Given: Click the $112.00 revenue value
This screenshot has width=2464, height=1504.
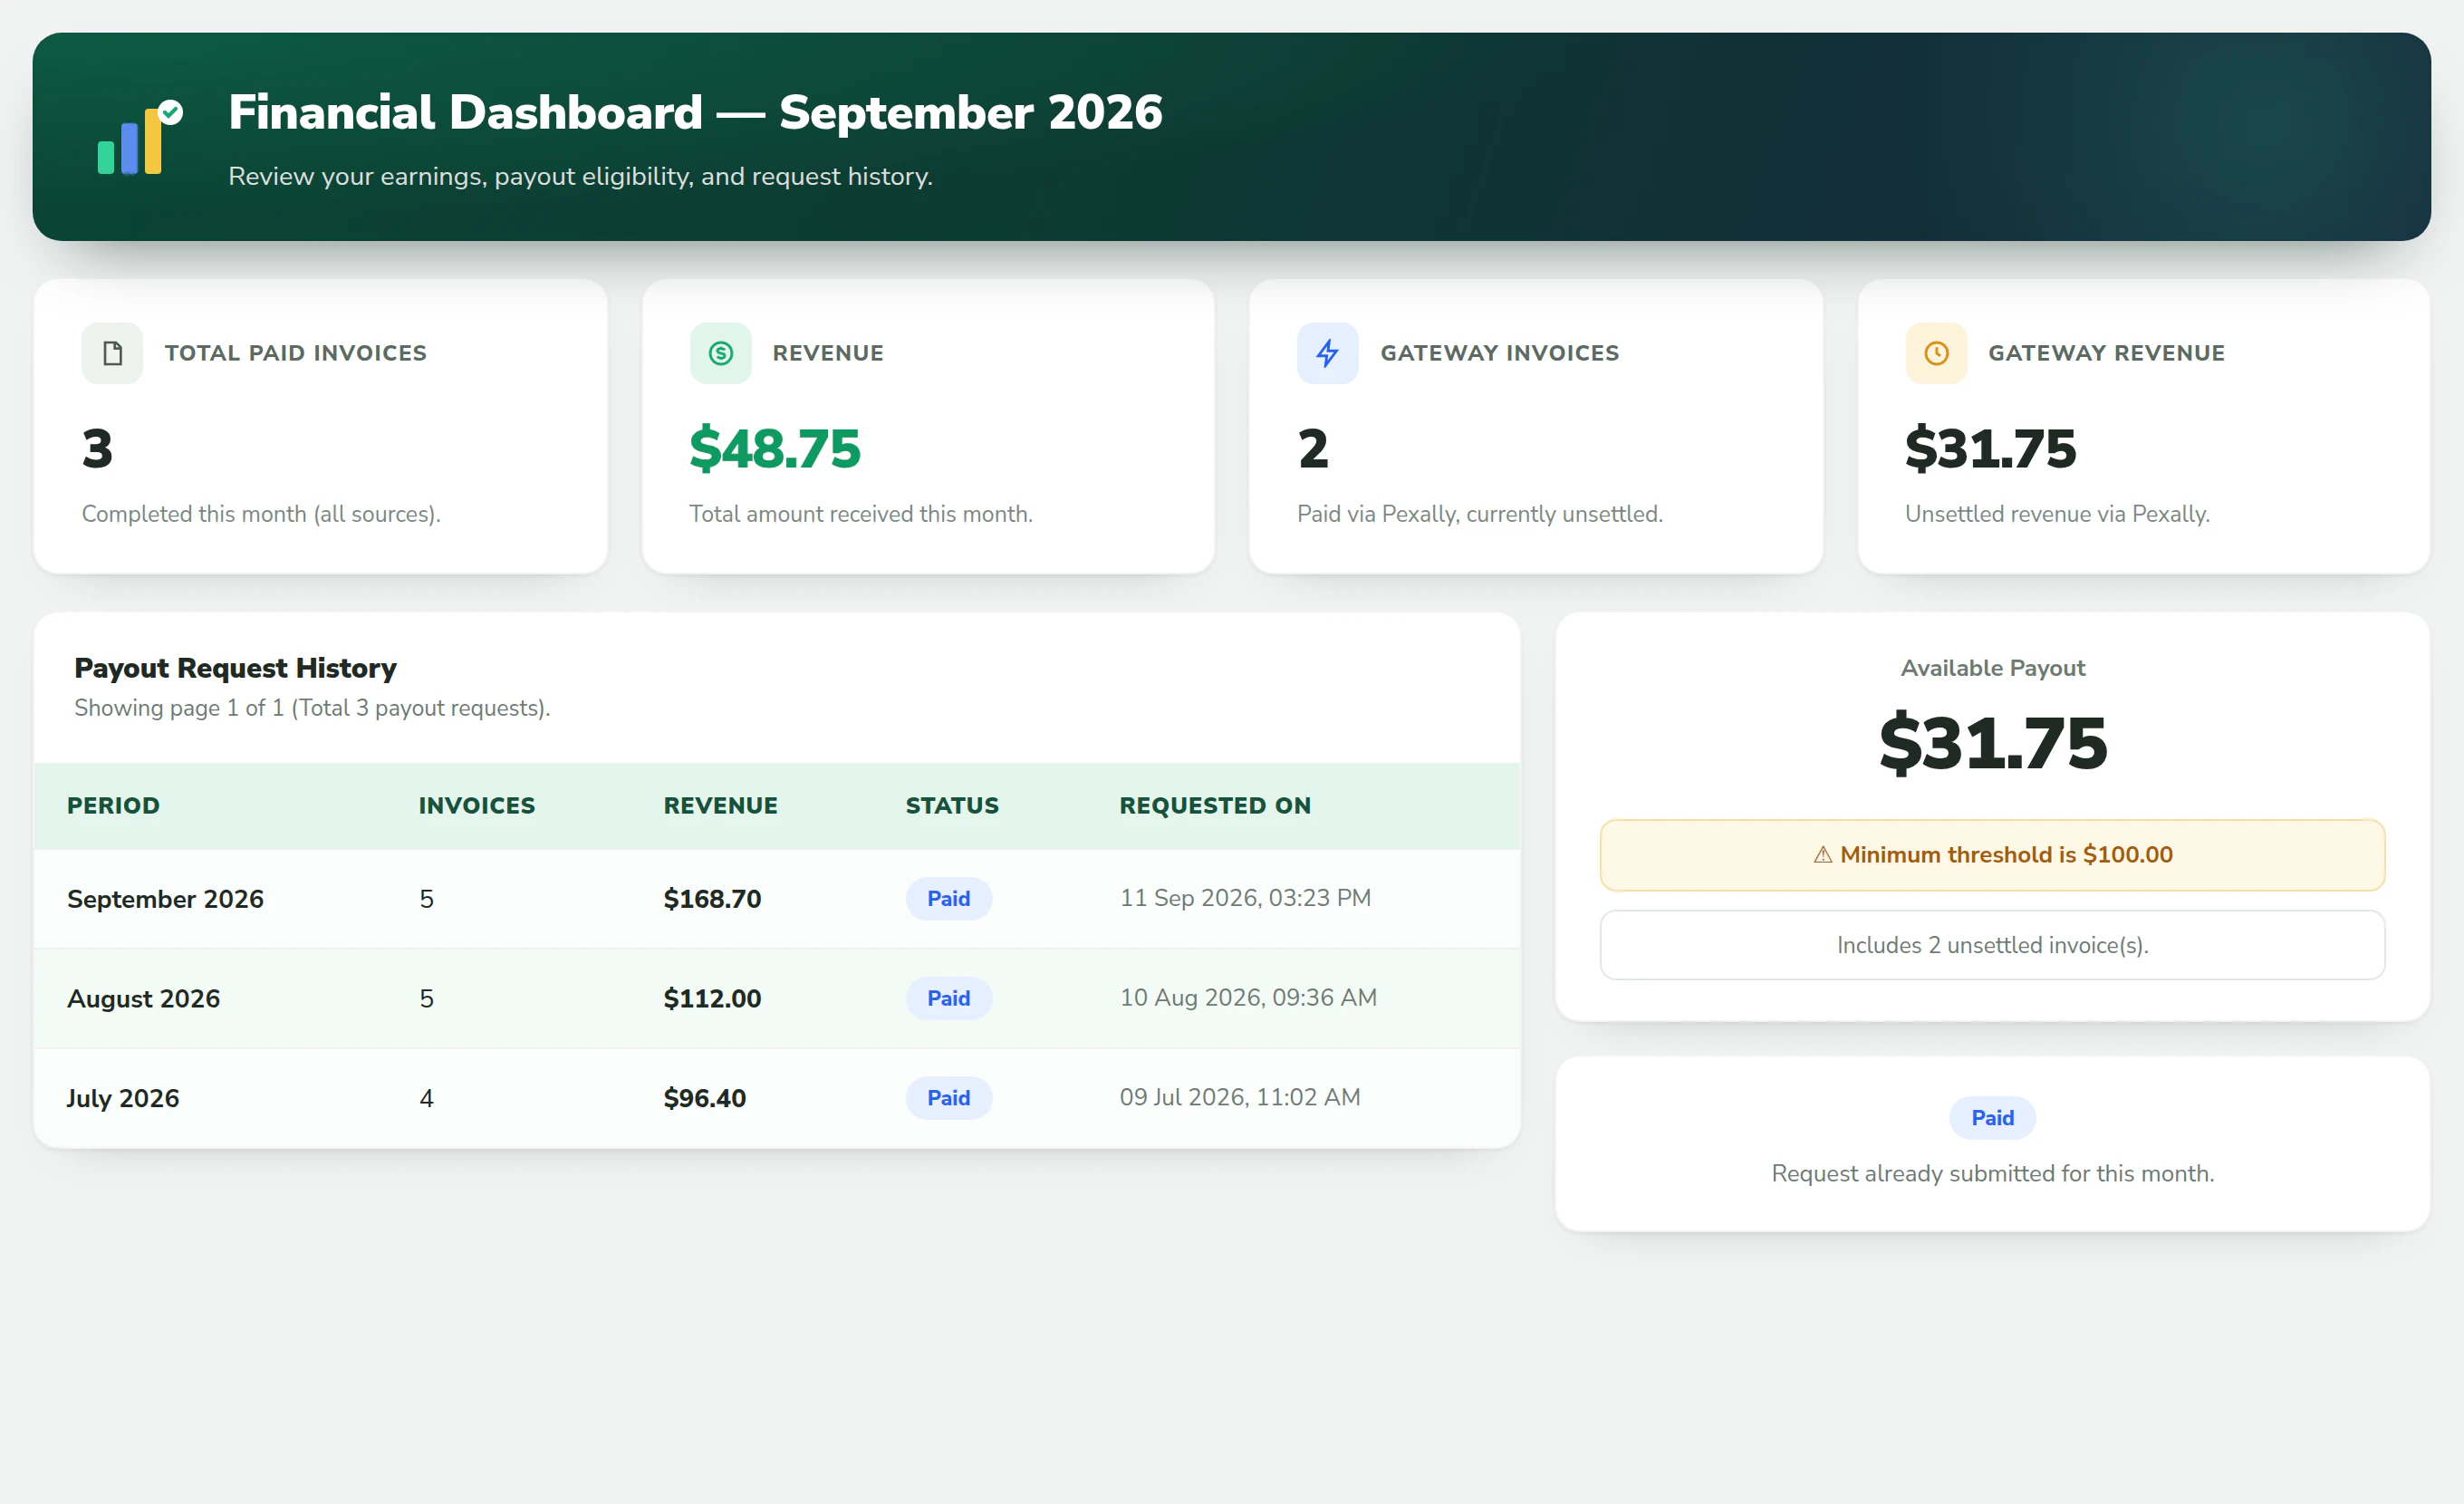Looking at the screenshot, I should [x=712, y=999].
